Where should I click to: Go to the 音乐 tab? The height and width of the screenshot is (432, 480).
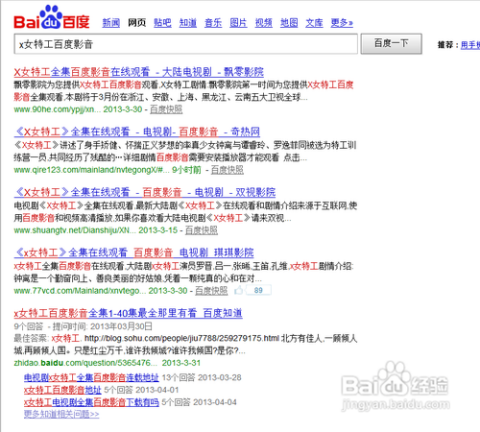tap(213, 23)
